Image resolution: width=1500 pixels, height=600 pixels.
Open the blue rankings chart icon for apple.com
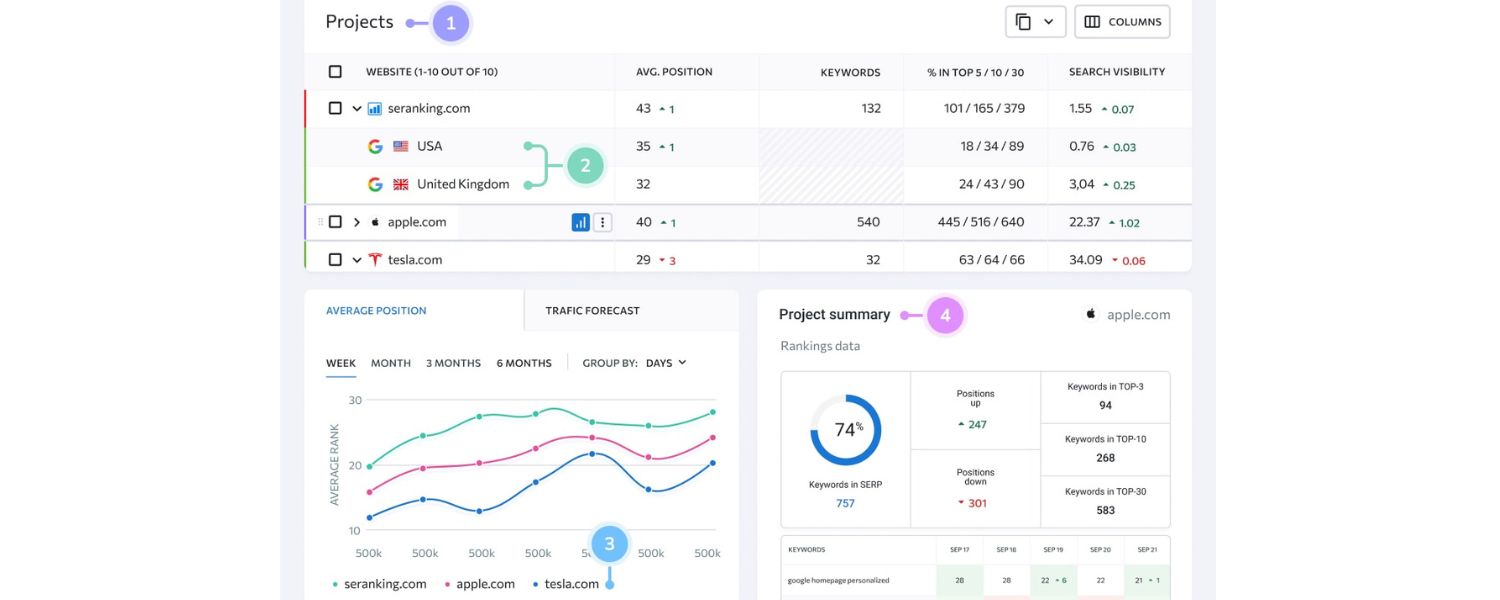(581, 221)
